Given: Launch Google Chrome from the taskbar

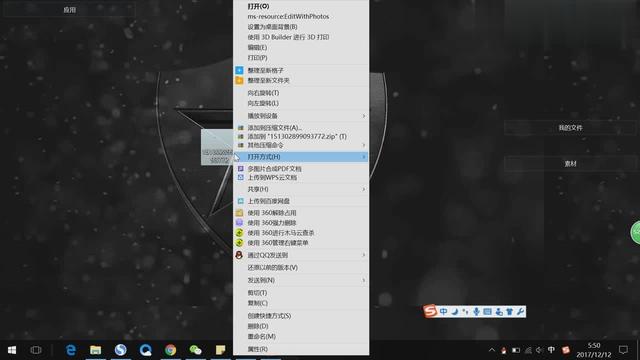Looking at the screenshot, I should [x=171, y=350].
